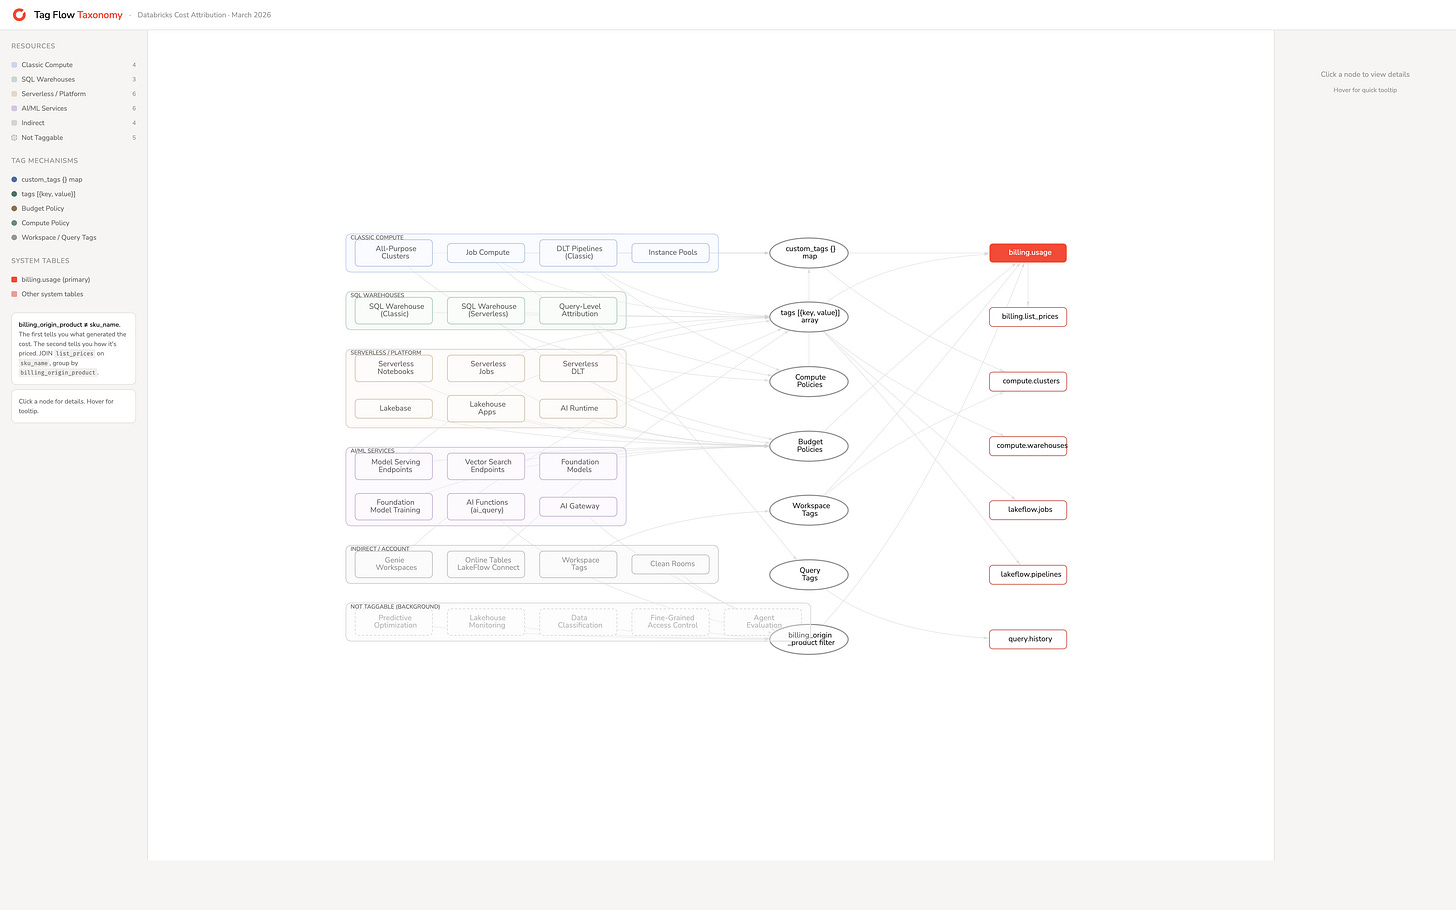Image resolution: width=1456 pixels, height=910 pixels.
Task: Click Workspace / Query Tags legend entry
Action: [x=54, y=238]
